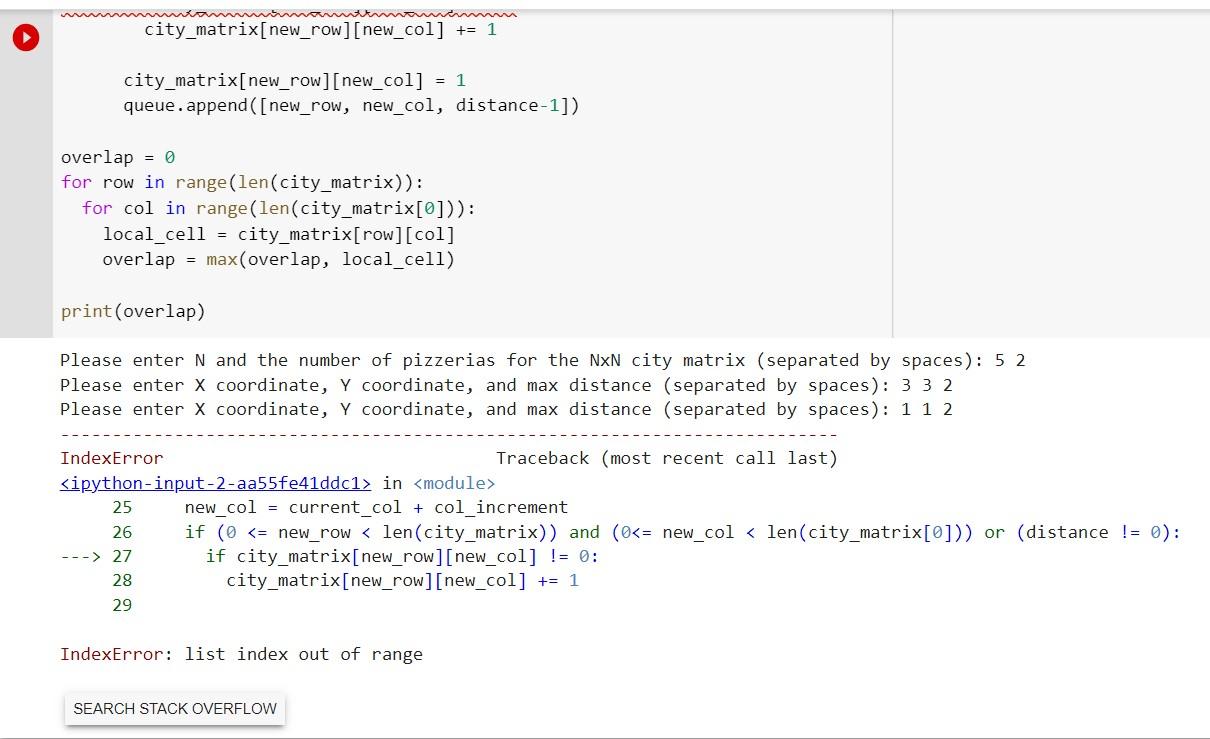Viewport: 1210px width, 739px height.
Task: Click the for row in range loop line
Action: pos(240,182)
